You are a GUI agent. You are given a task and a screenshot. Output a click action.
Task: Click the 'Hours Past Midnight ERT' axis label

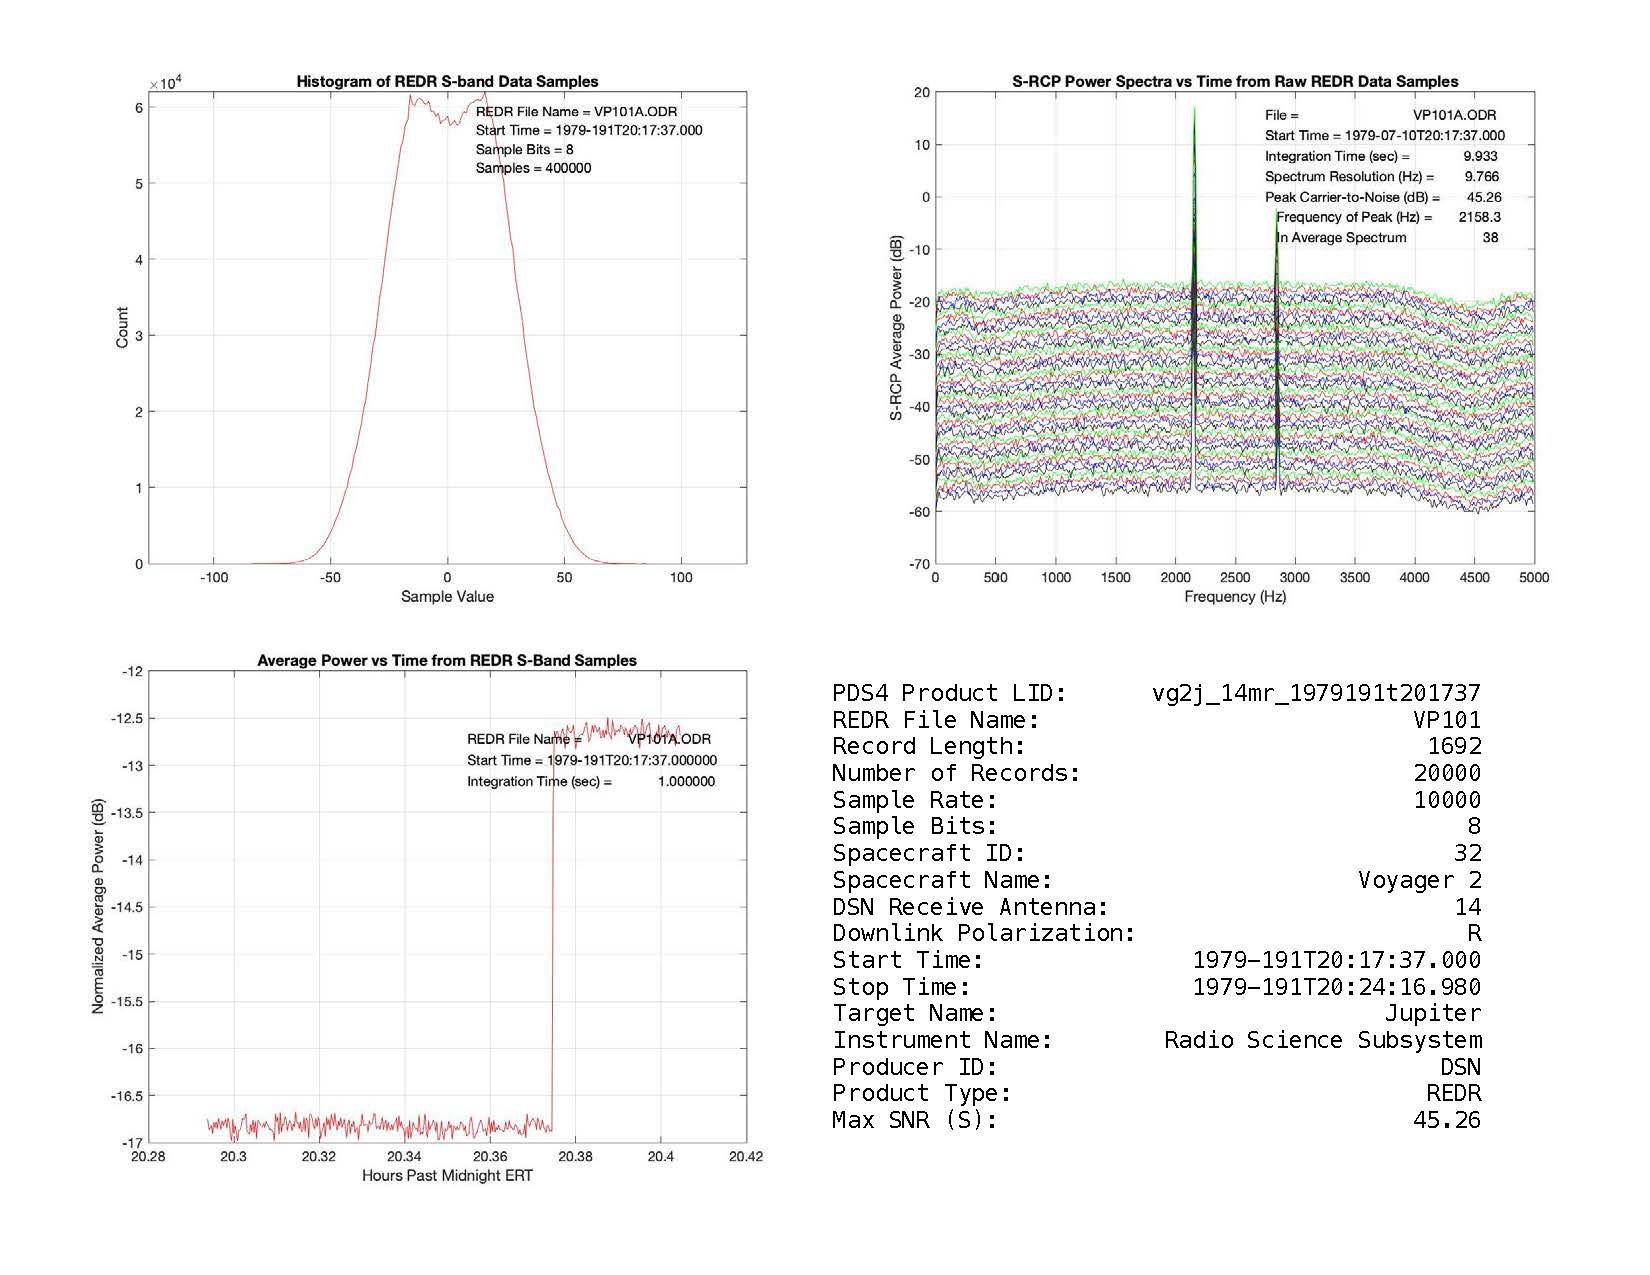coord(447,1176)
